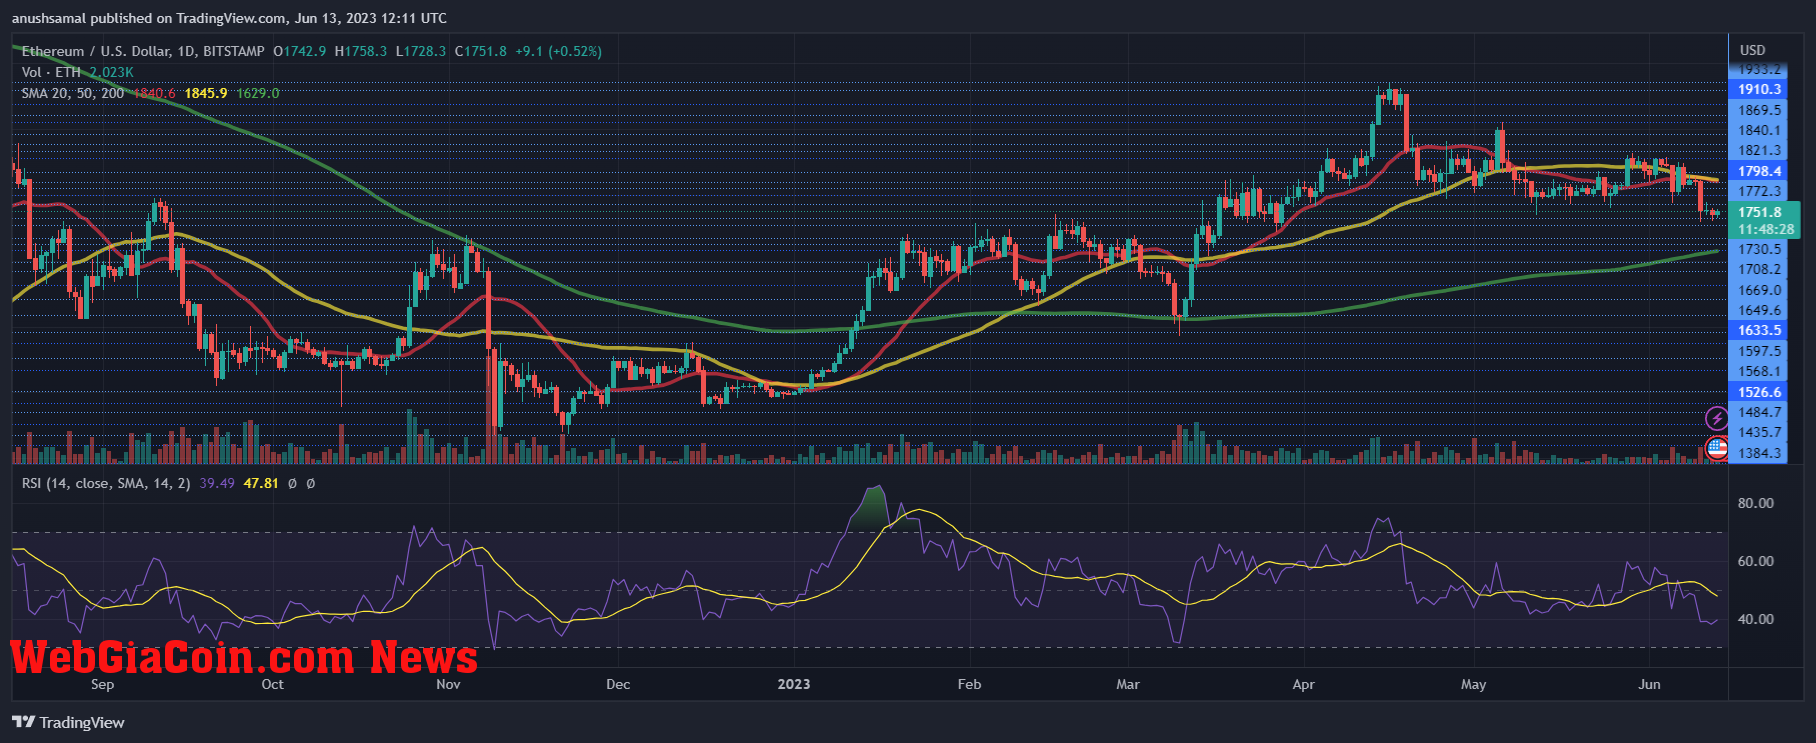Click the highlighted price level 1633.5
The height and width of the screenshot is (743, 1816).
pyautogui.click(x=1759, y=330)
